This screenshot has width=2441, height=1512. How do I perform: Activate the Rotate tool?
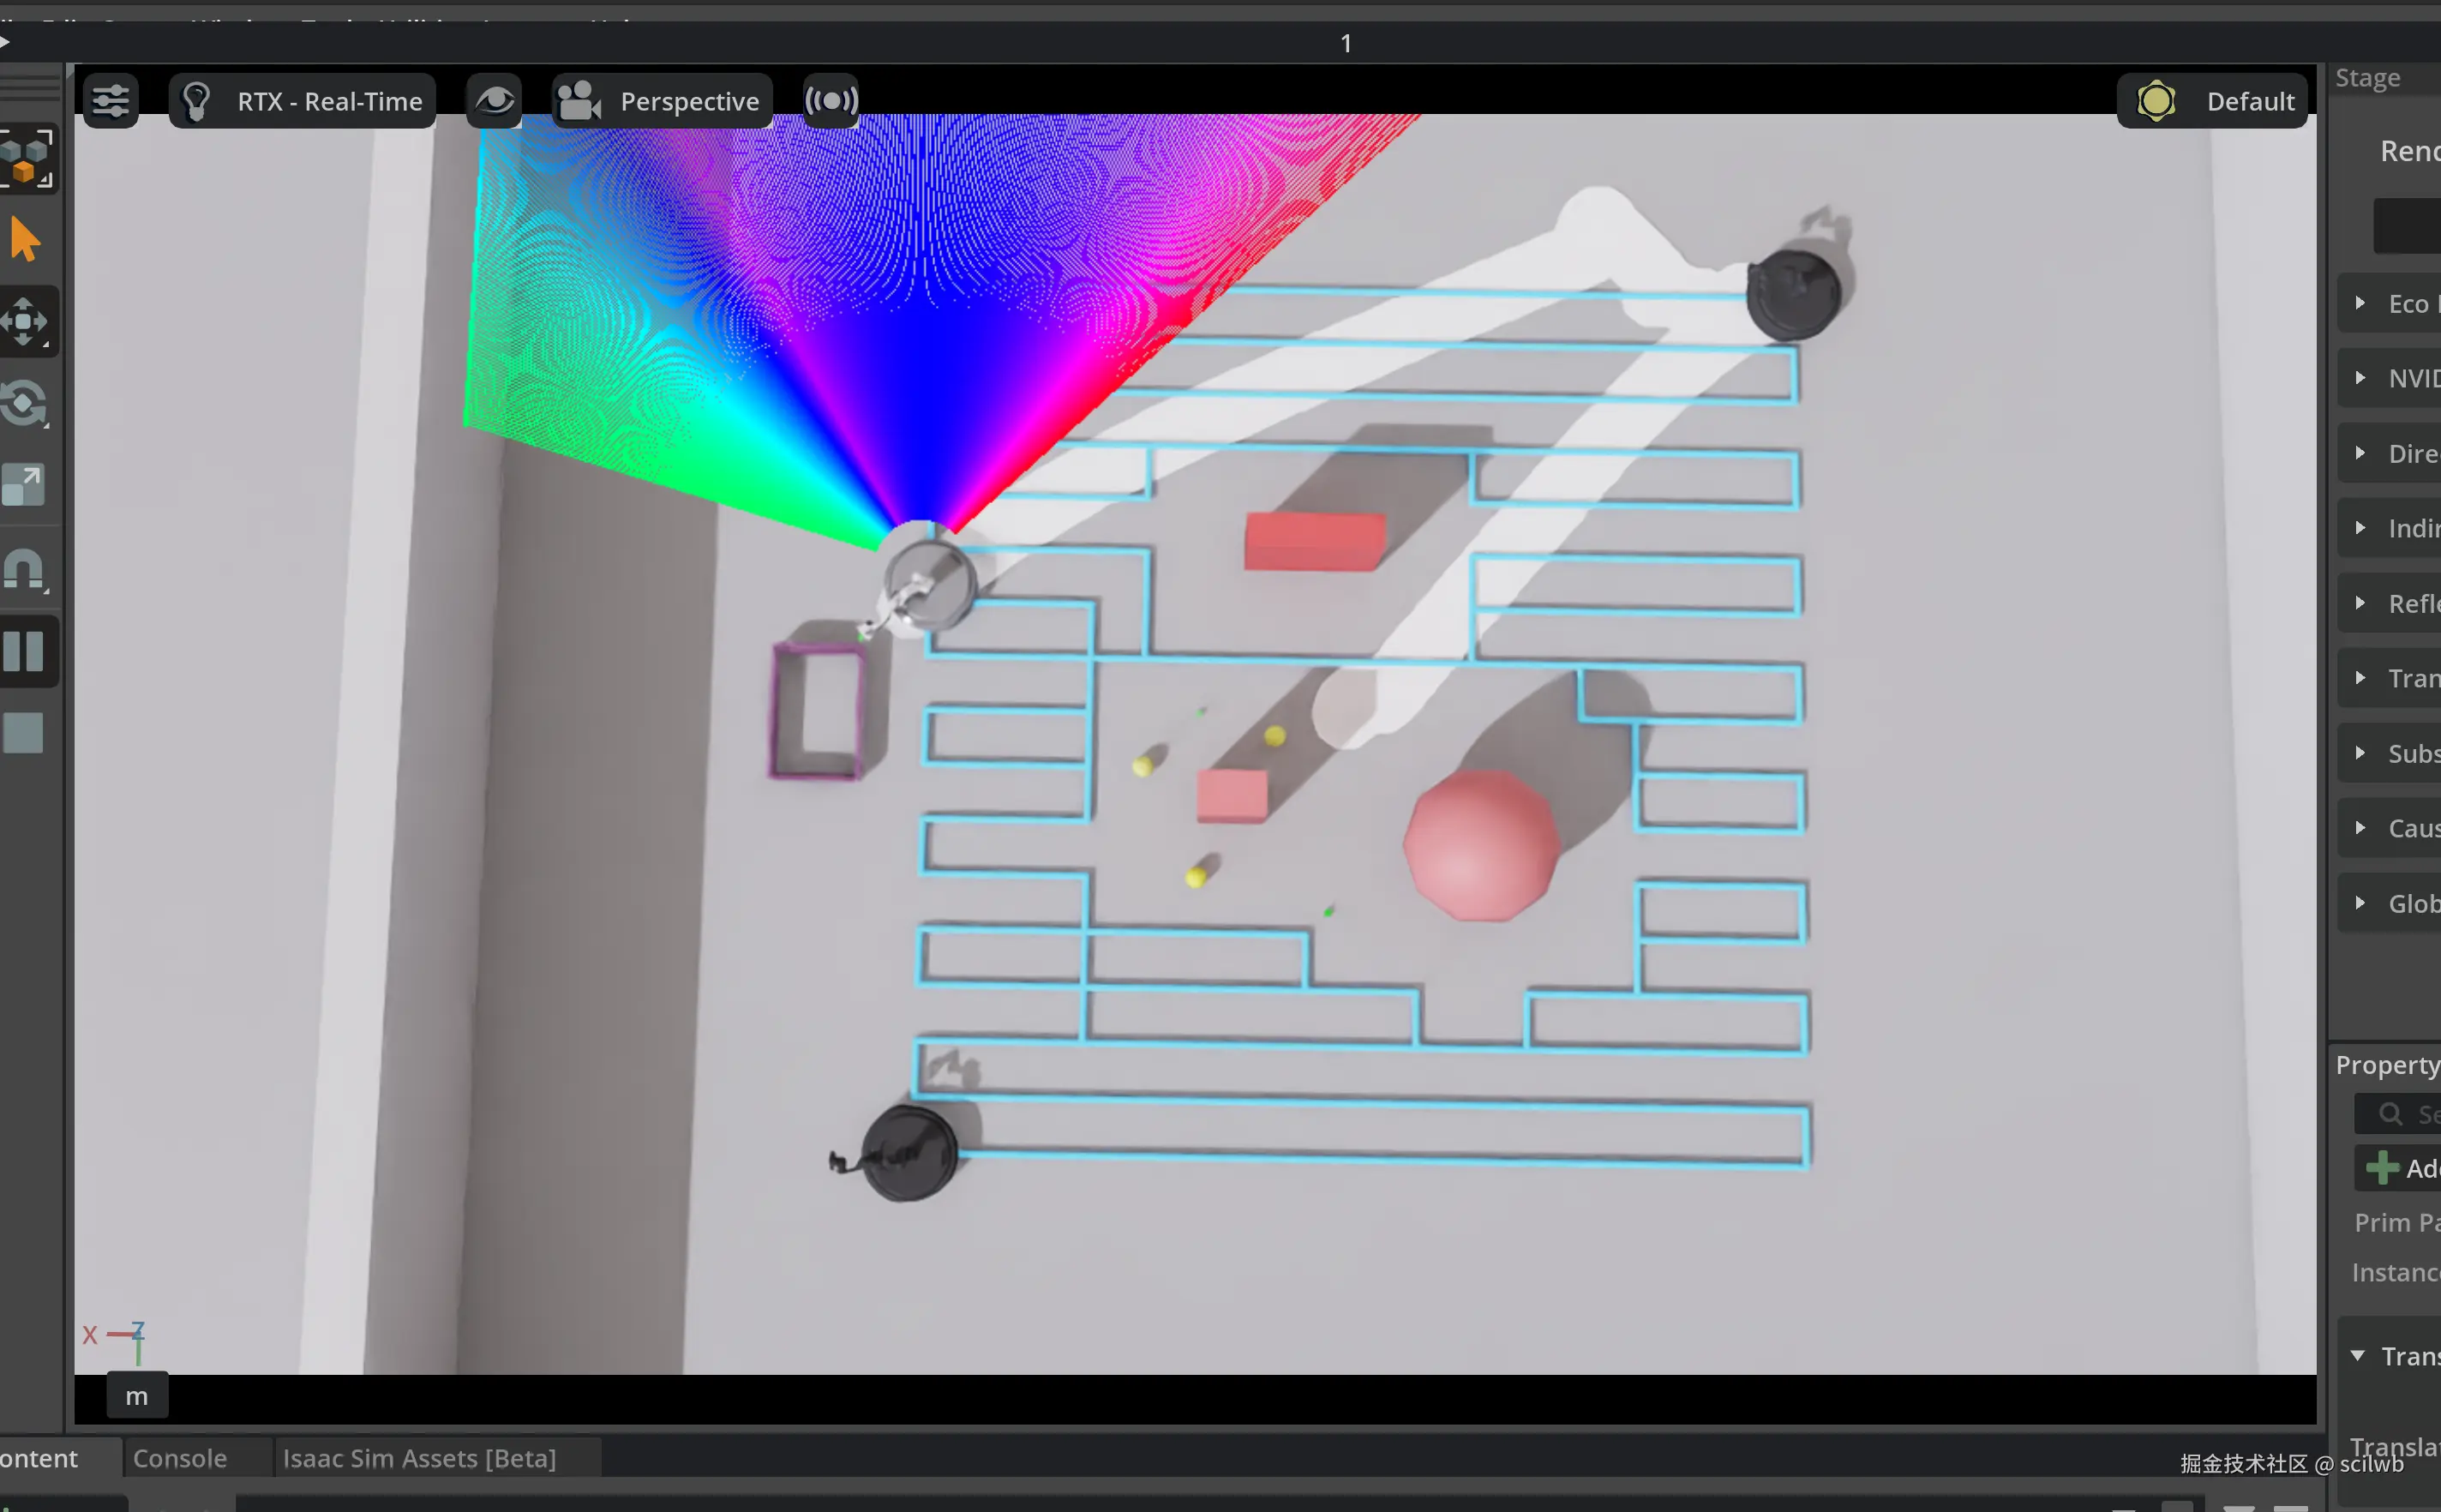coord(25,404)
